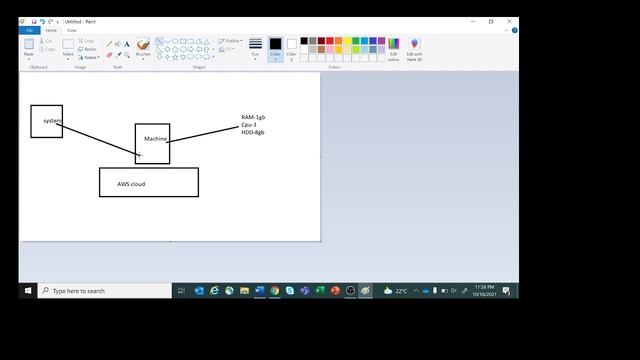Click the 'HDD-8gb' text on canvas
Viewport: 640px width, 360px height.
coord(253,132)
